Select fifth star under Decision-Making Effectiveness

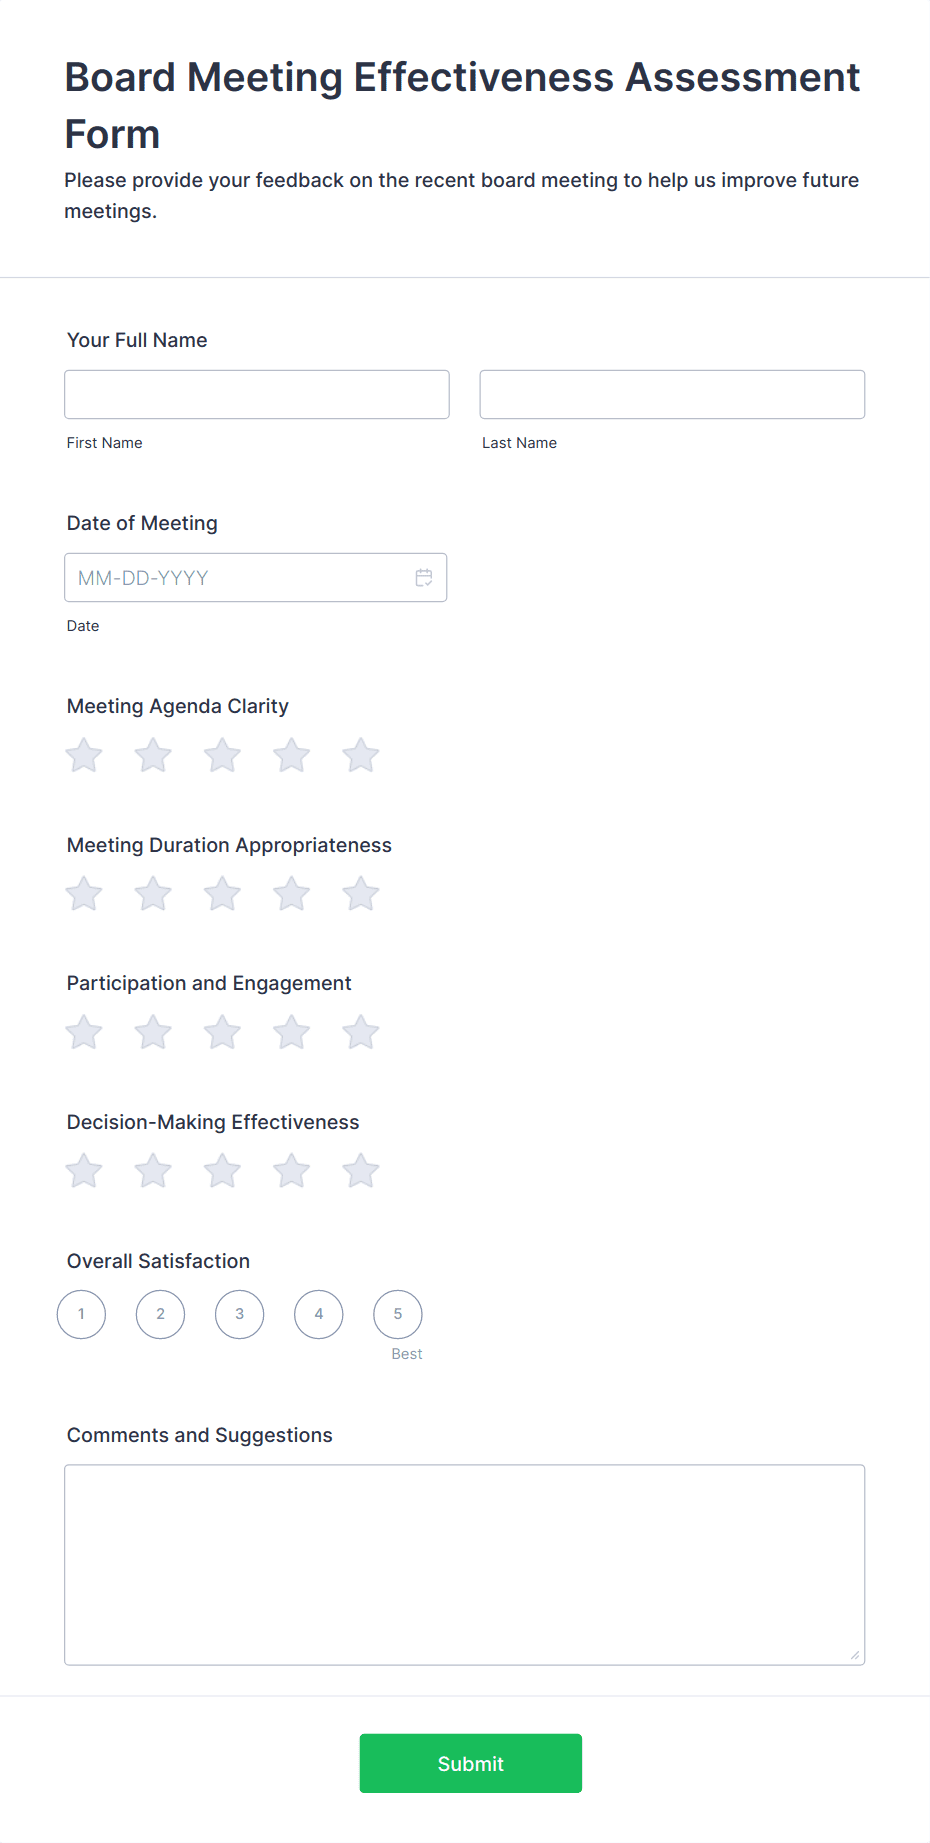(x=360, y=1170)
